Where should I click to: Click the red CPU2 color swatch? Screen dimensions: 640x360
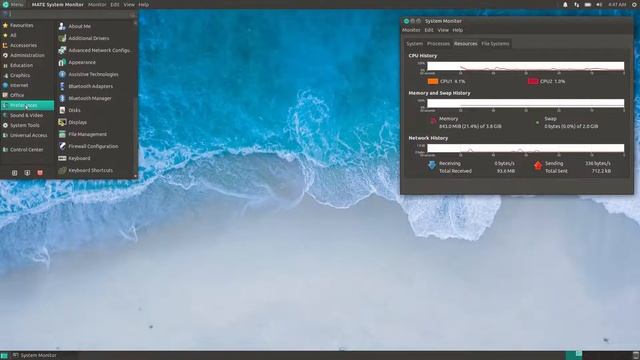pos(533,81)
